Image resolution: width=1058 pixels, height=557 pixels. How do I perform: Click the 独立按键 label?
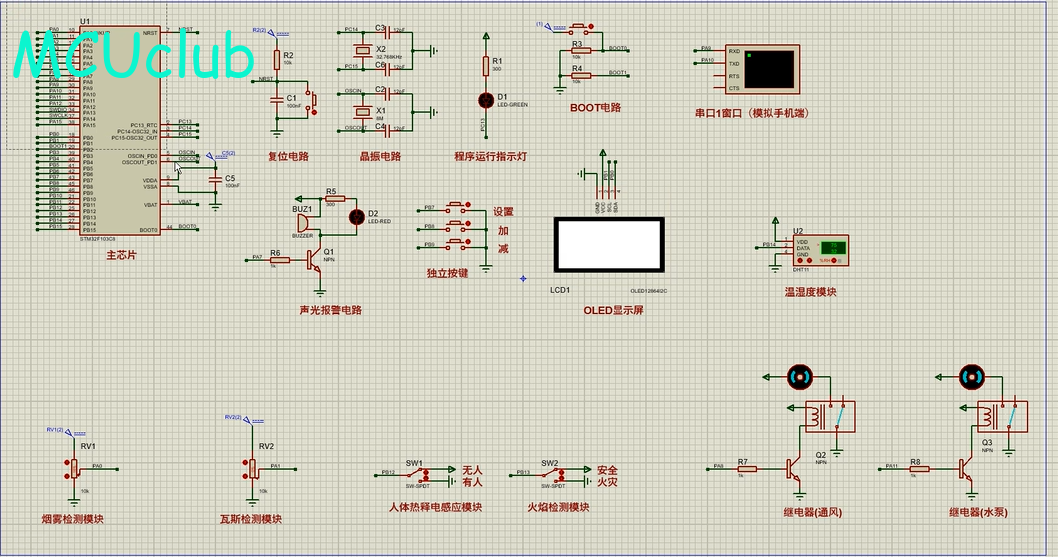[x=447, y=273]
